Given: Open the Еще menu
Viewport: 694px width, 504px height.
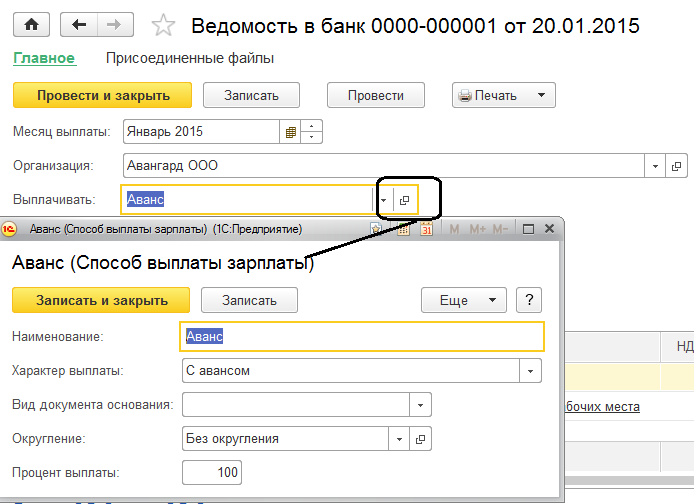Looking at the screenshot, I should pos(464,300).
